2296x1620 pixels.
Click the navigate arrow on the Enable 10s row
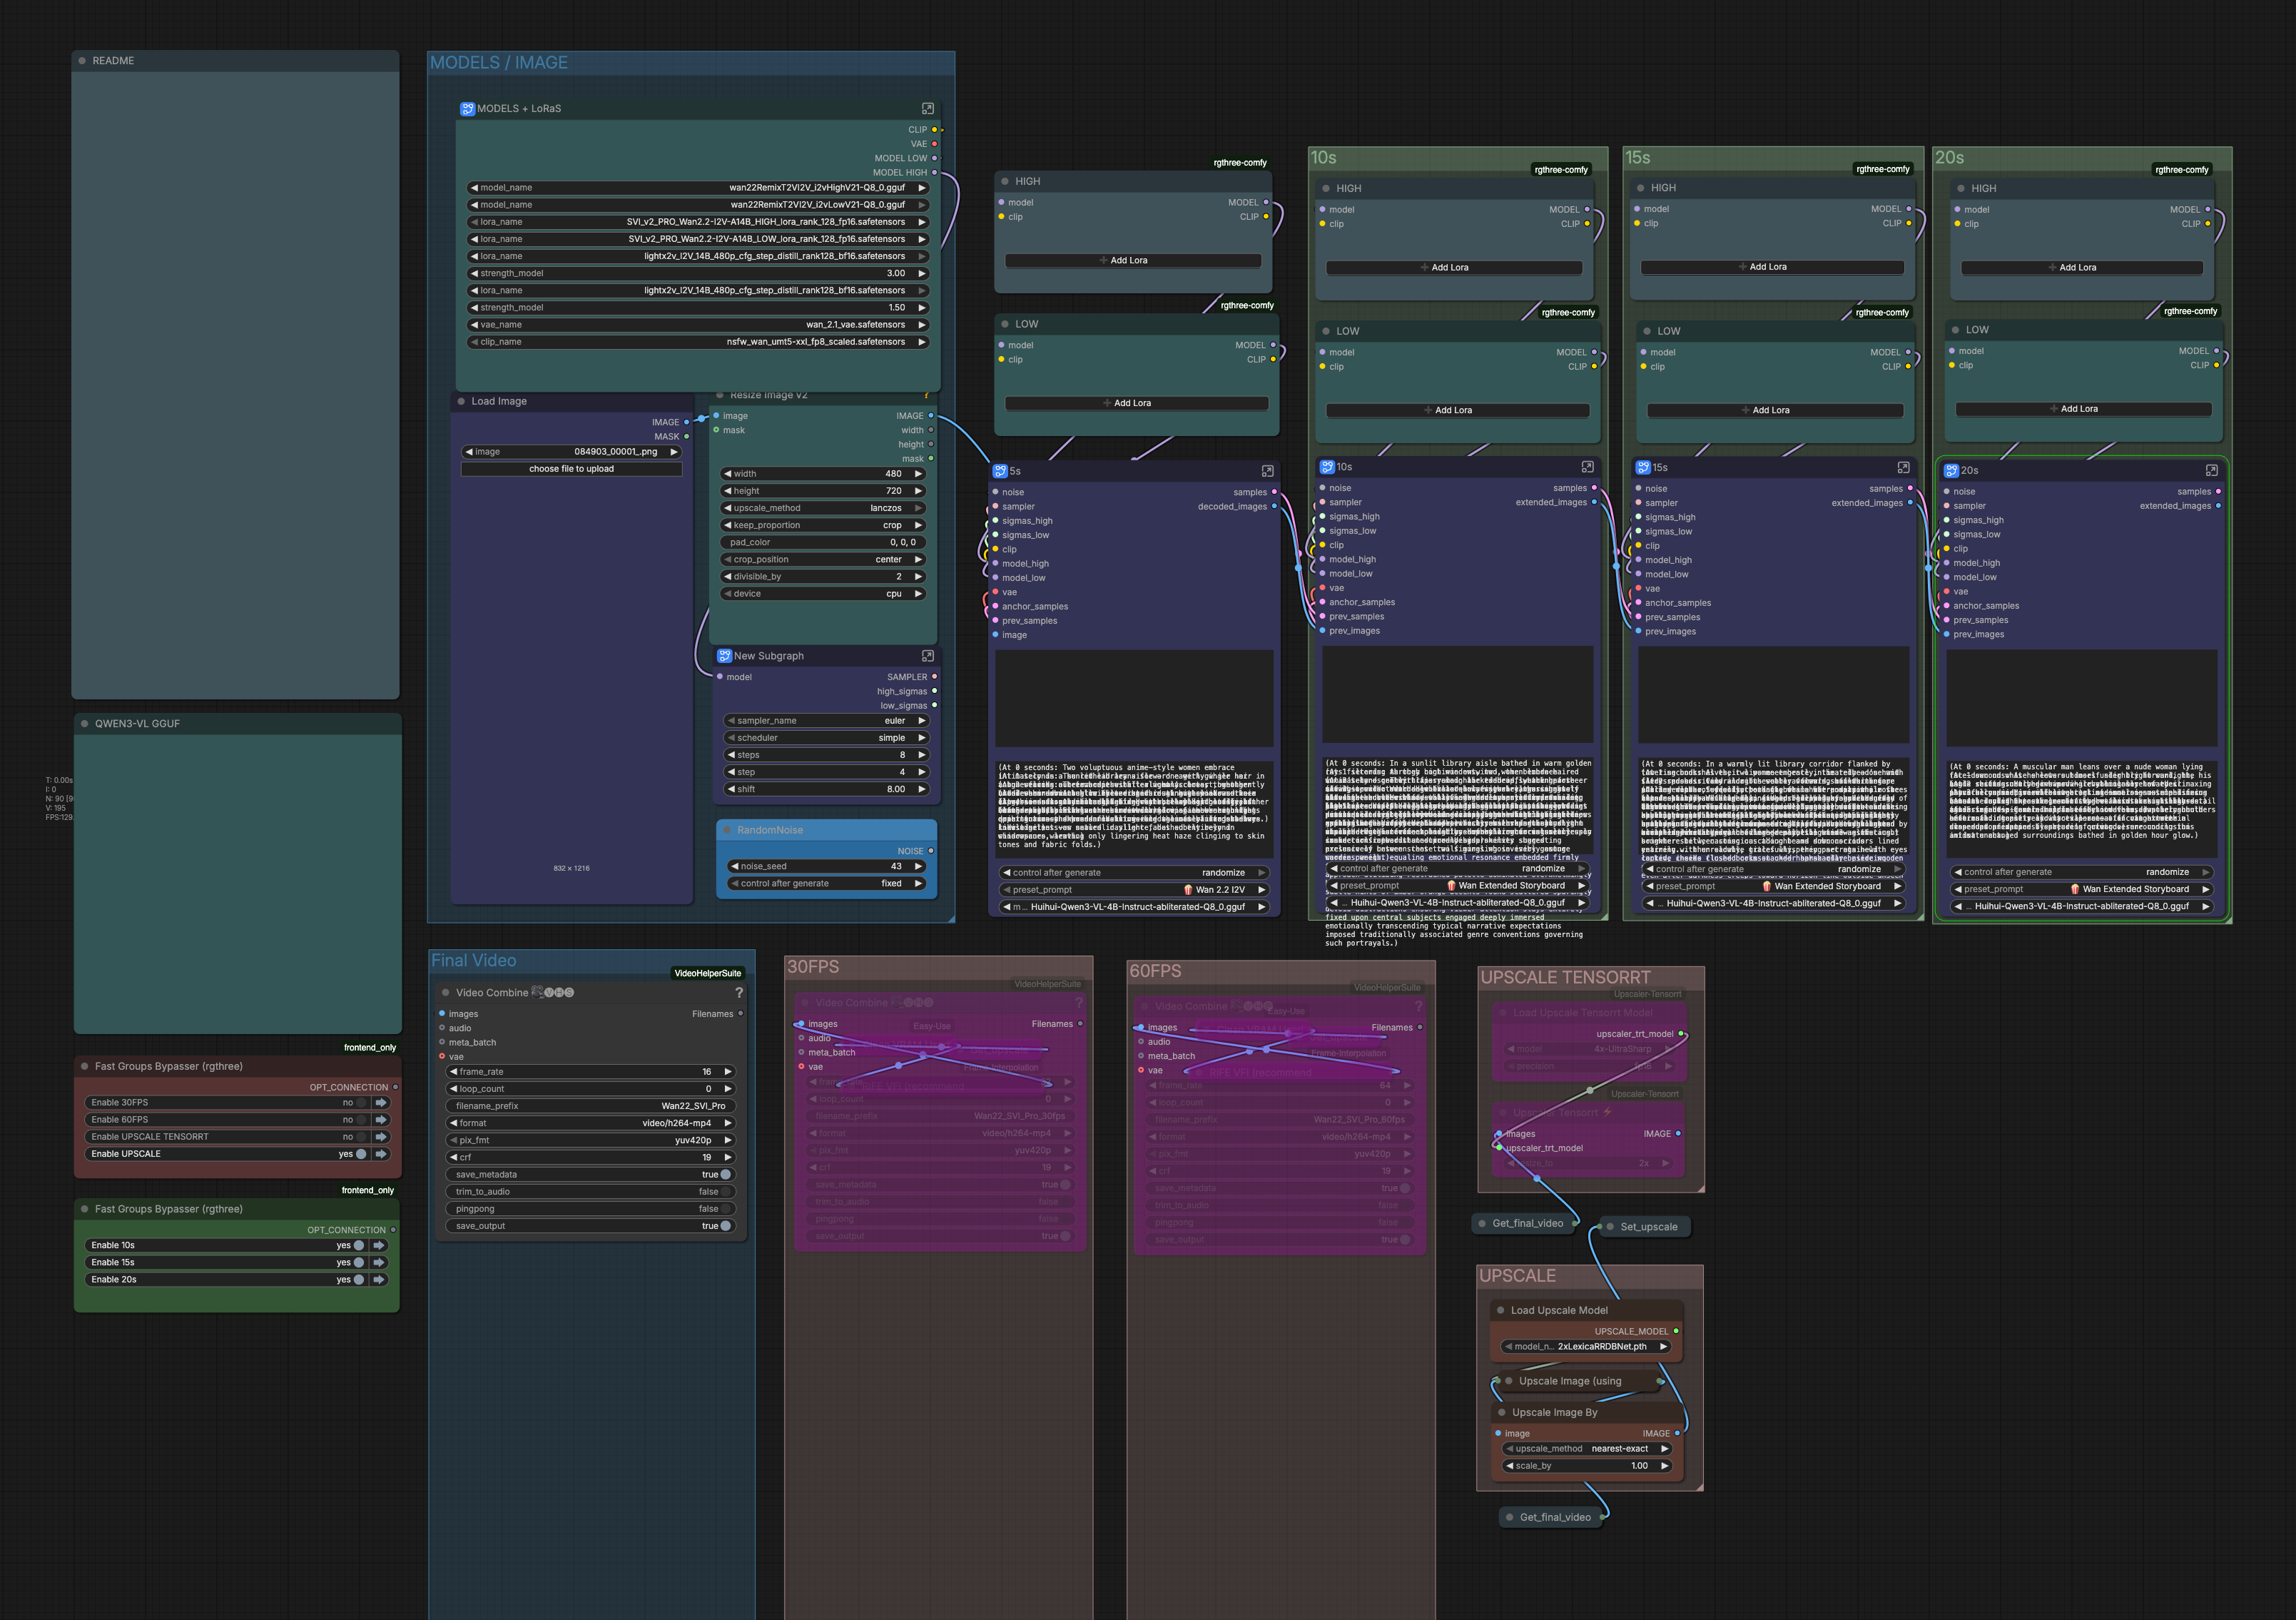(379, 1245)
